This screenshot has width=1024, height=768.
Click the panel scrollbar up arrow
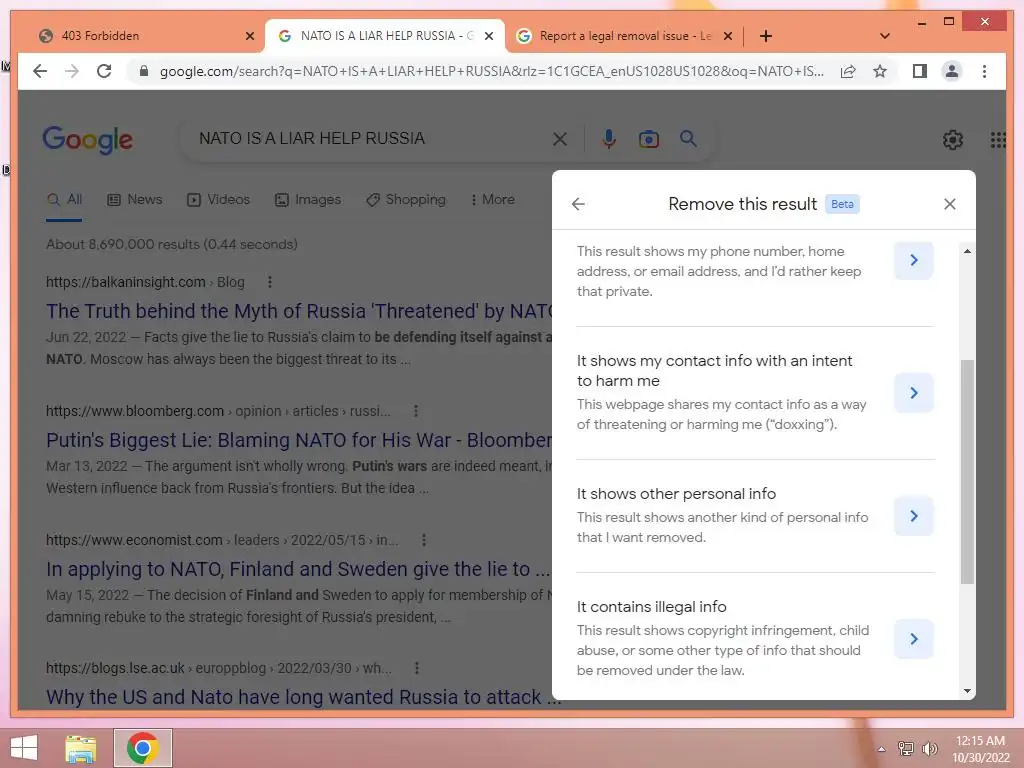967,251
